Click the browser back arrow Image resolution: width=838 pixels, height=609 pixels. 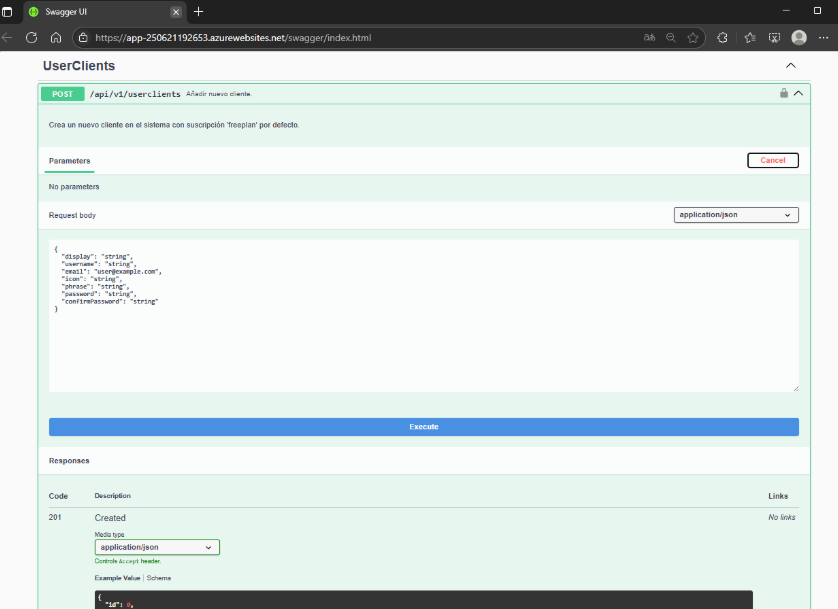(7, 37)
